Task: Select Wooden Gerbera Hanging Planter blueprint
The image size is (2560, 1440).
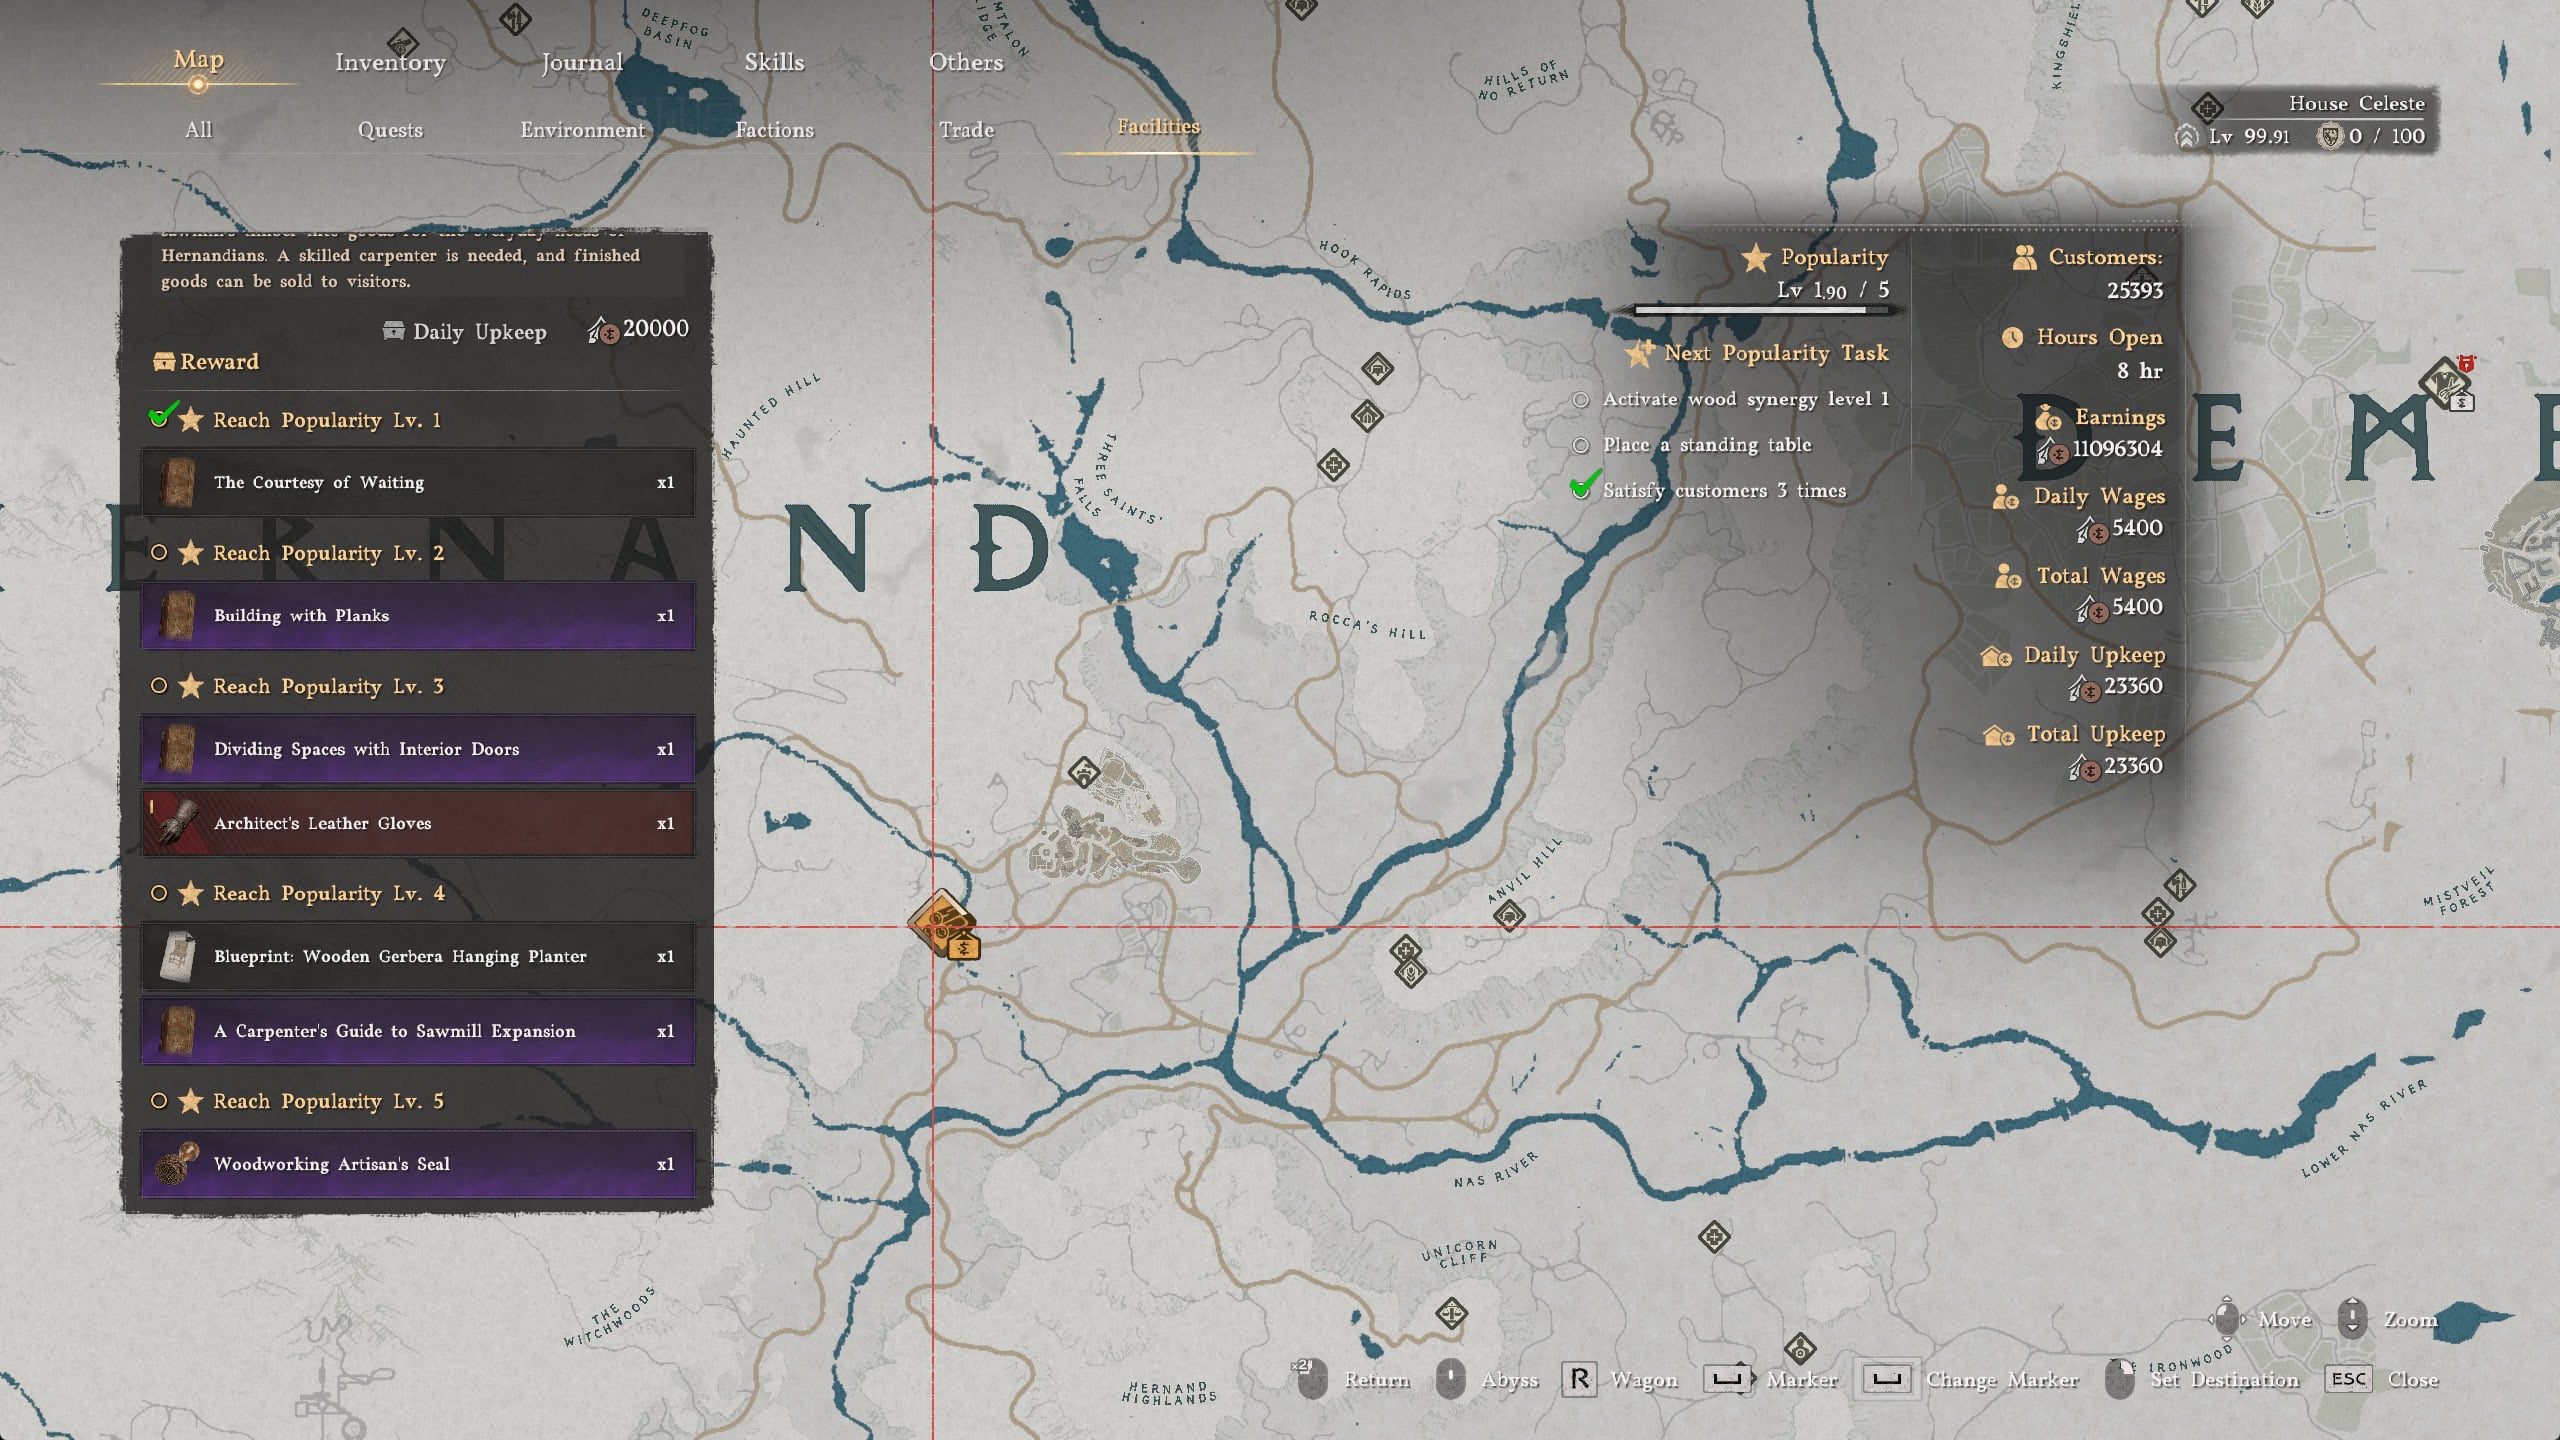Action: [418, 956]
